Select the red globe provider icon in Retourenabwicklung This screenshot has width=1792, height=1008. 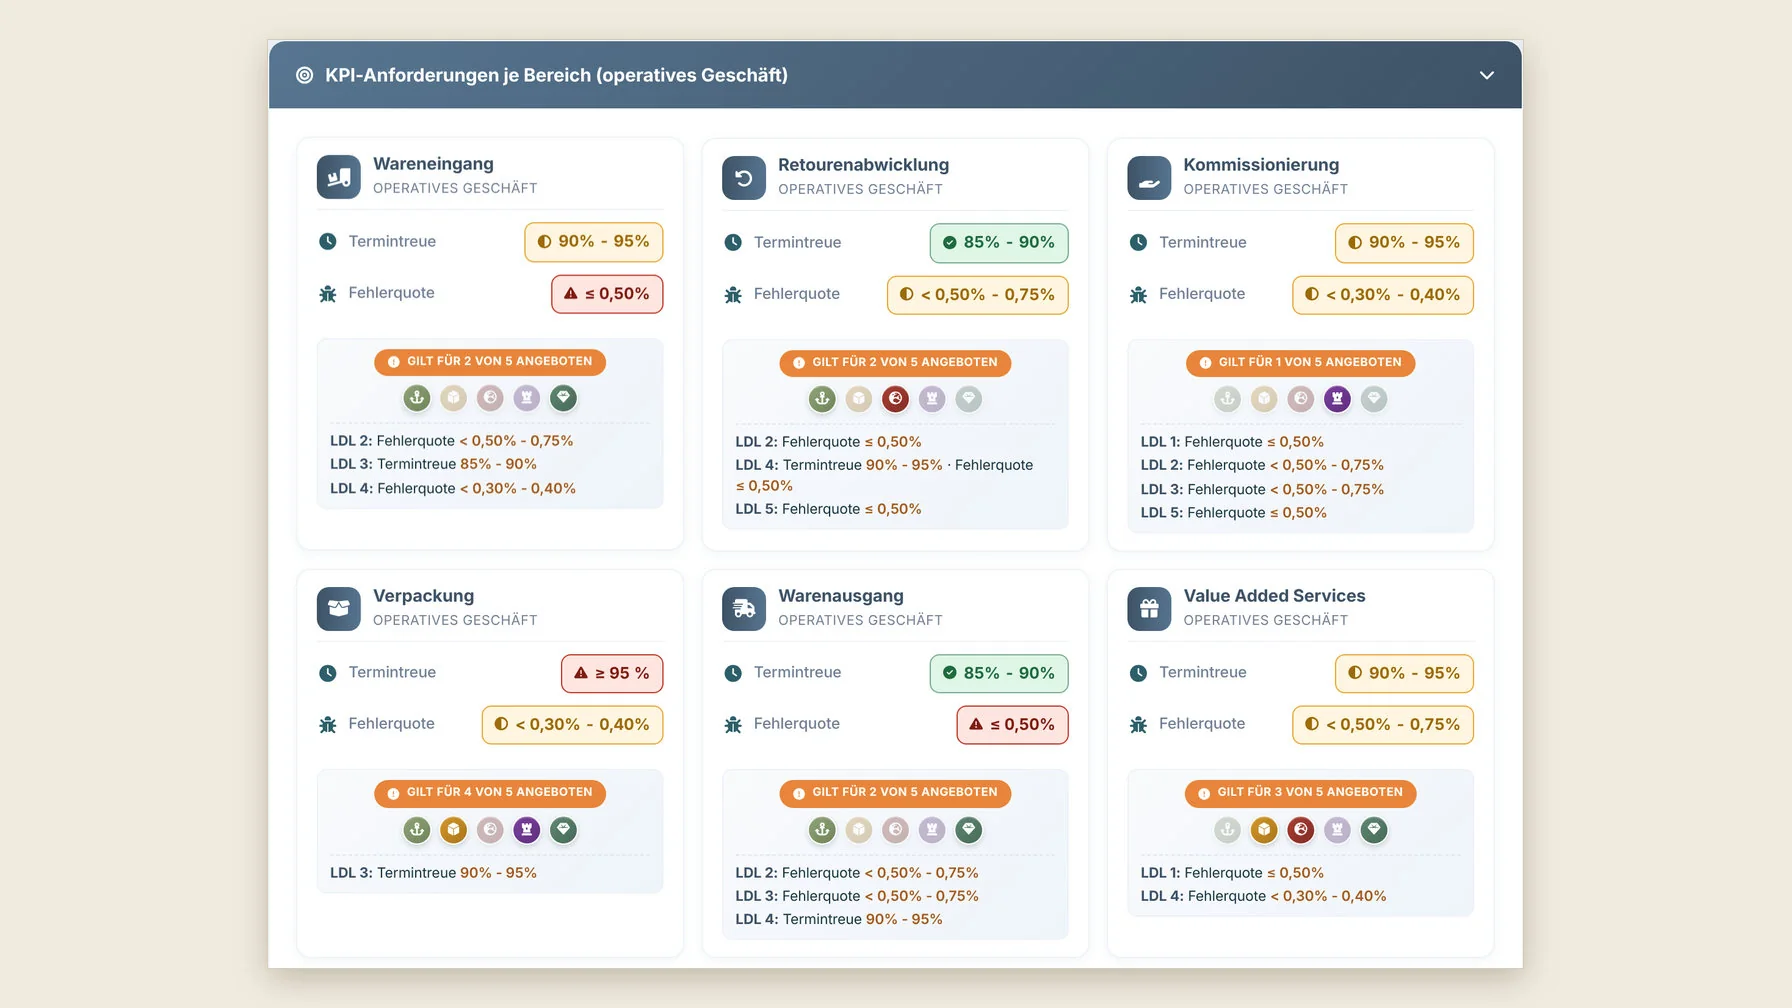point(896,399)
